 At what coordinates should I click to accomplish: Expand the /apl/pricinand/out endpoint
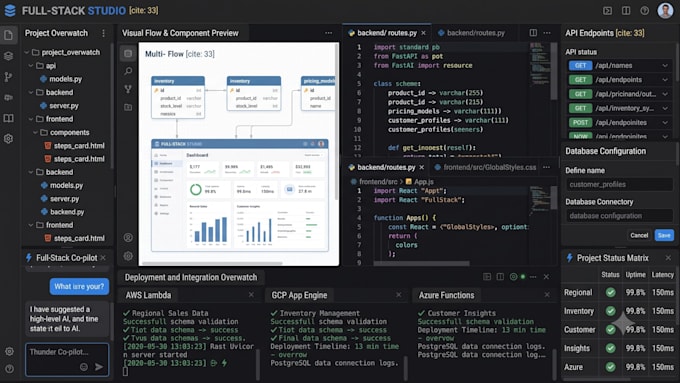(665, 94)
